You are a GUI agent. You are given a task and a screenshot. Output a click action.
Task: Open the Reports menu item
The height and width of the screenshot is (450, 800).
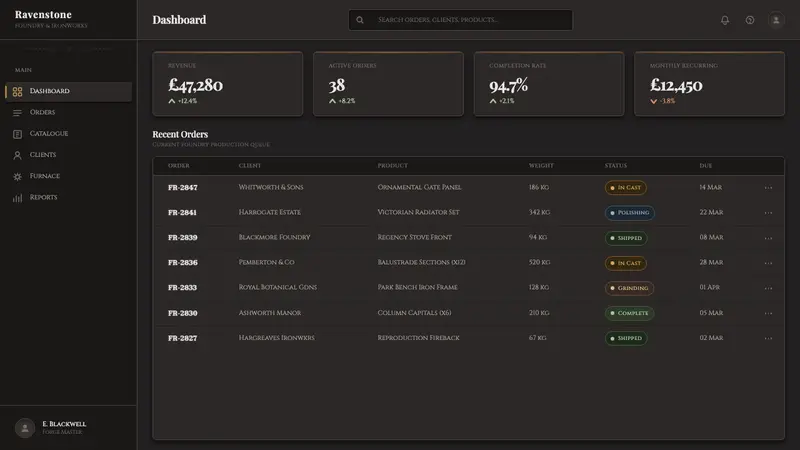tap(68, 197)
